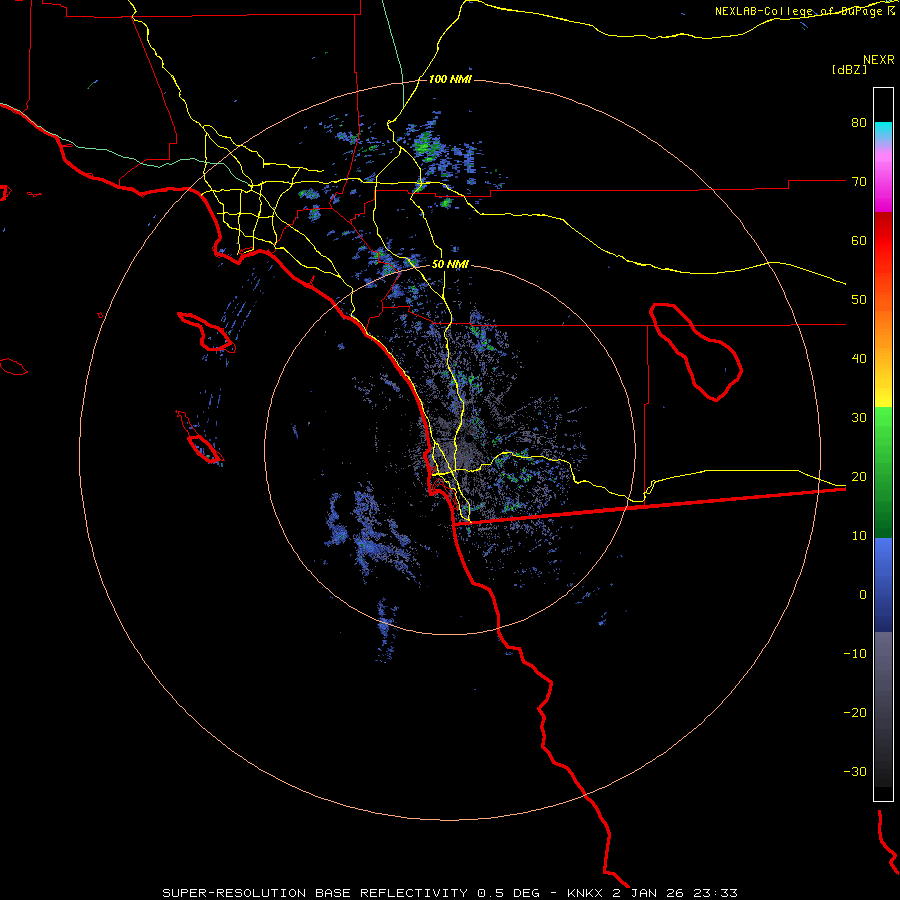This screenshot has width=900, height=900.
Task: Click the 50 dBZ scale value
Action: [x=859, y=300]
